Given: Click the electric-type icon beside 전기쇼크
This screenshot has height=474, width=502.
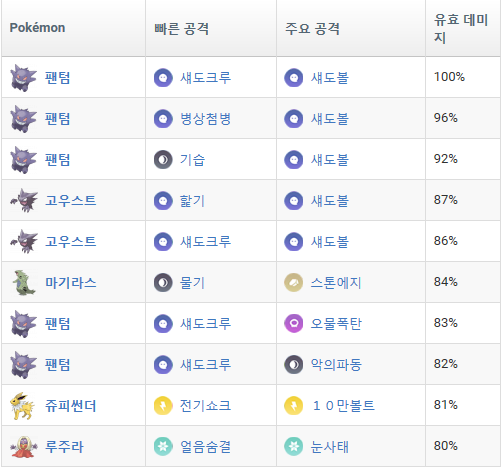Looking at the screenshot, I should tap(163, 406).
